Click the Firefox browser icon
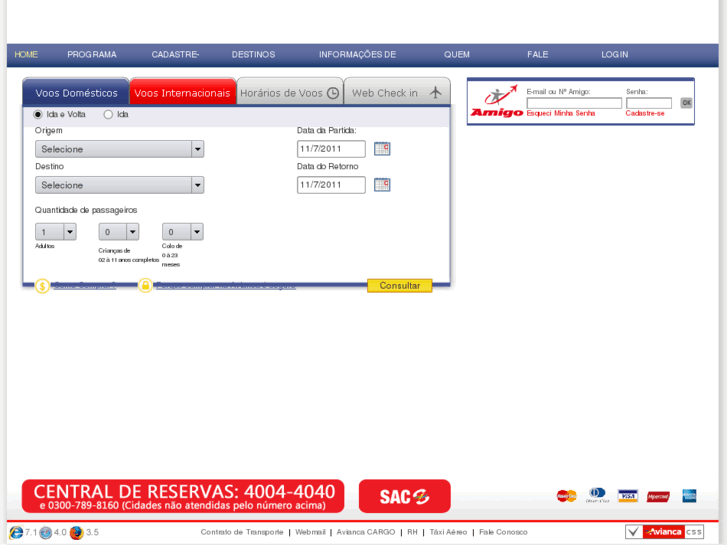The width and height of the screenshot is (727, 545). [77, 532]
